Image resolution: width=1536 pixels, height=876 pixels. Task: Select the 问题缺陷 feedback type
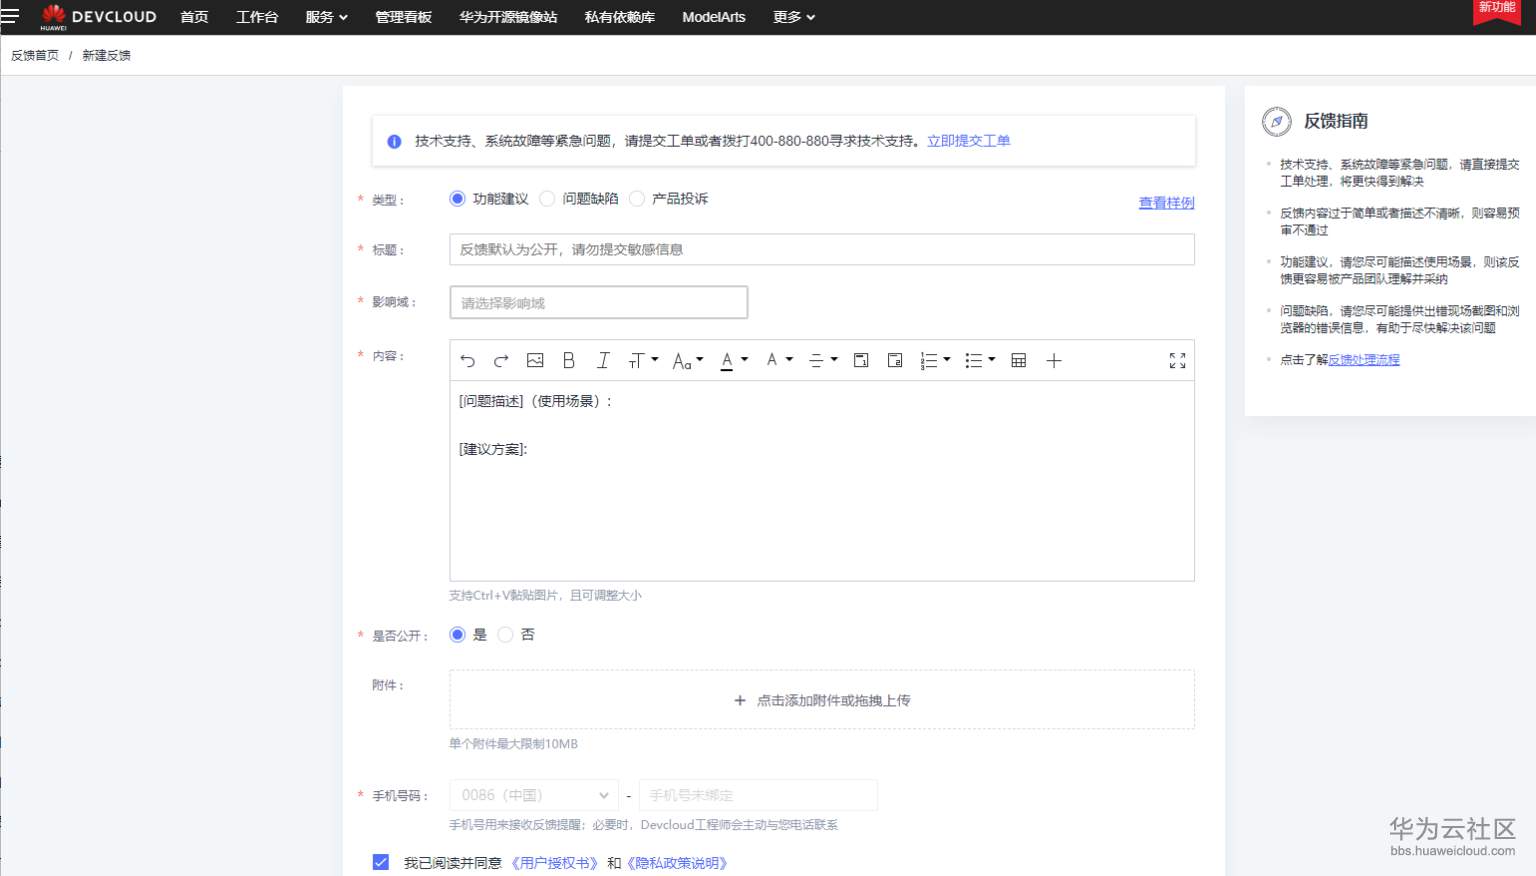coord(547,199)
